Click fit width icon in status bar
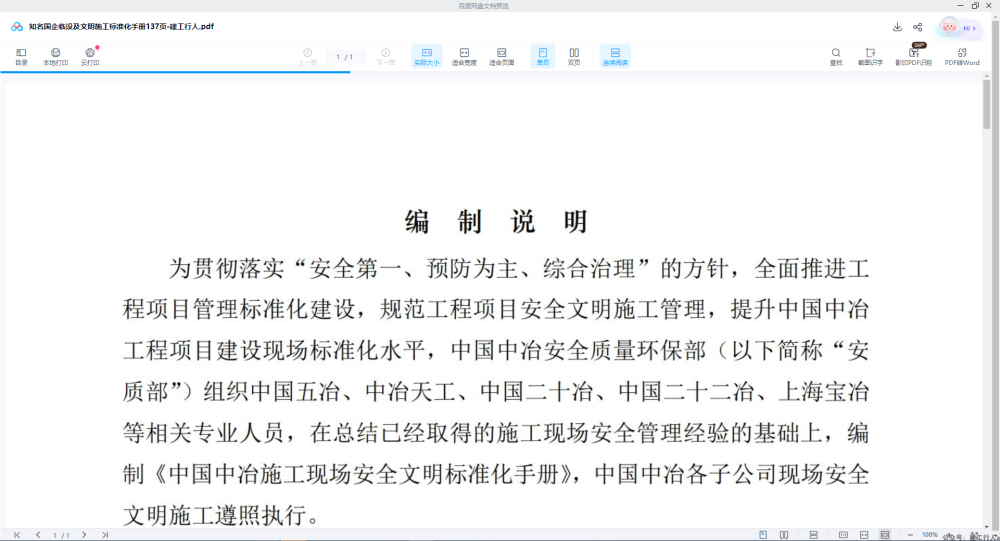This screenshot has width=1000, height=541. 864,535
